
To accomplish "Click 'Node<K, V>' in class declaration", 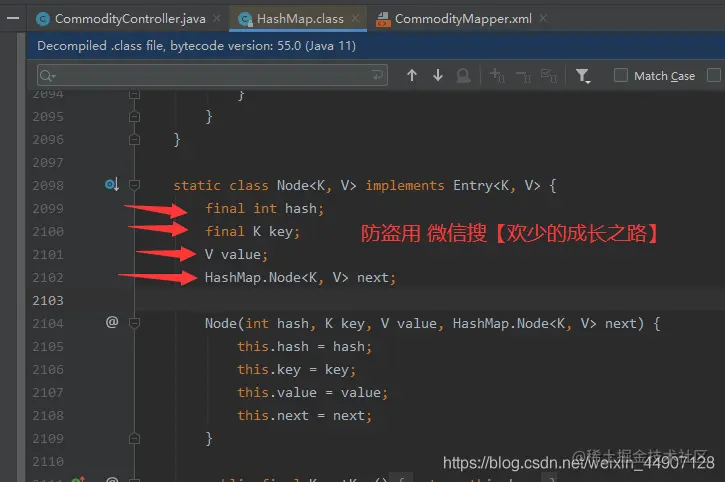I will click(x=317, y=185).
